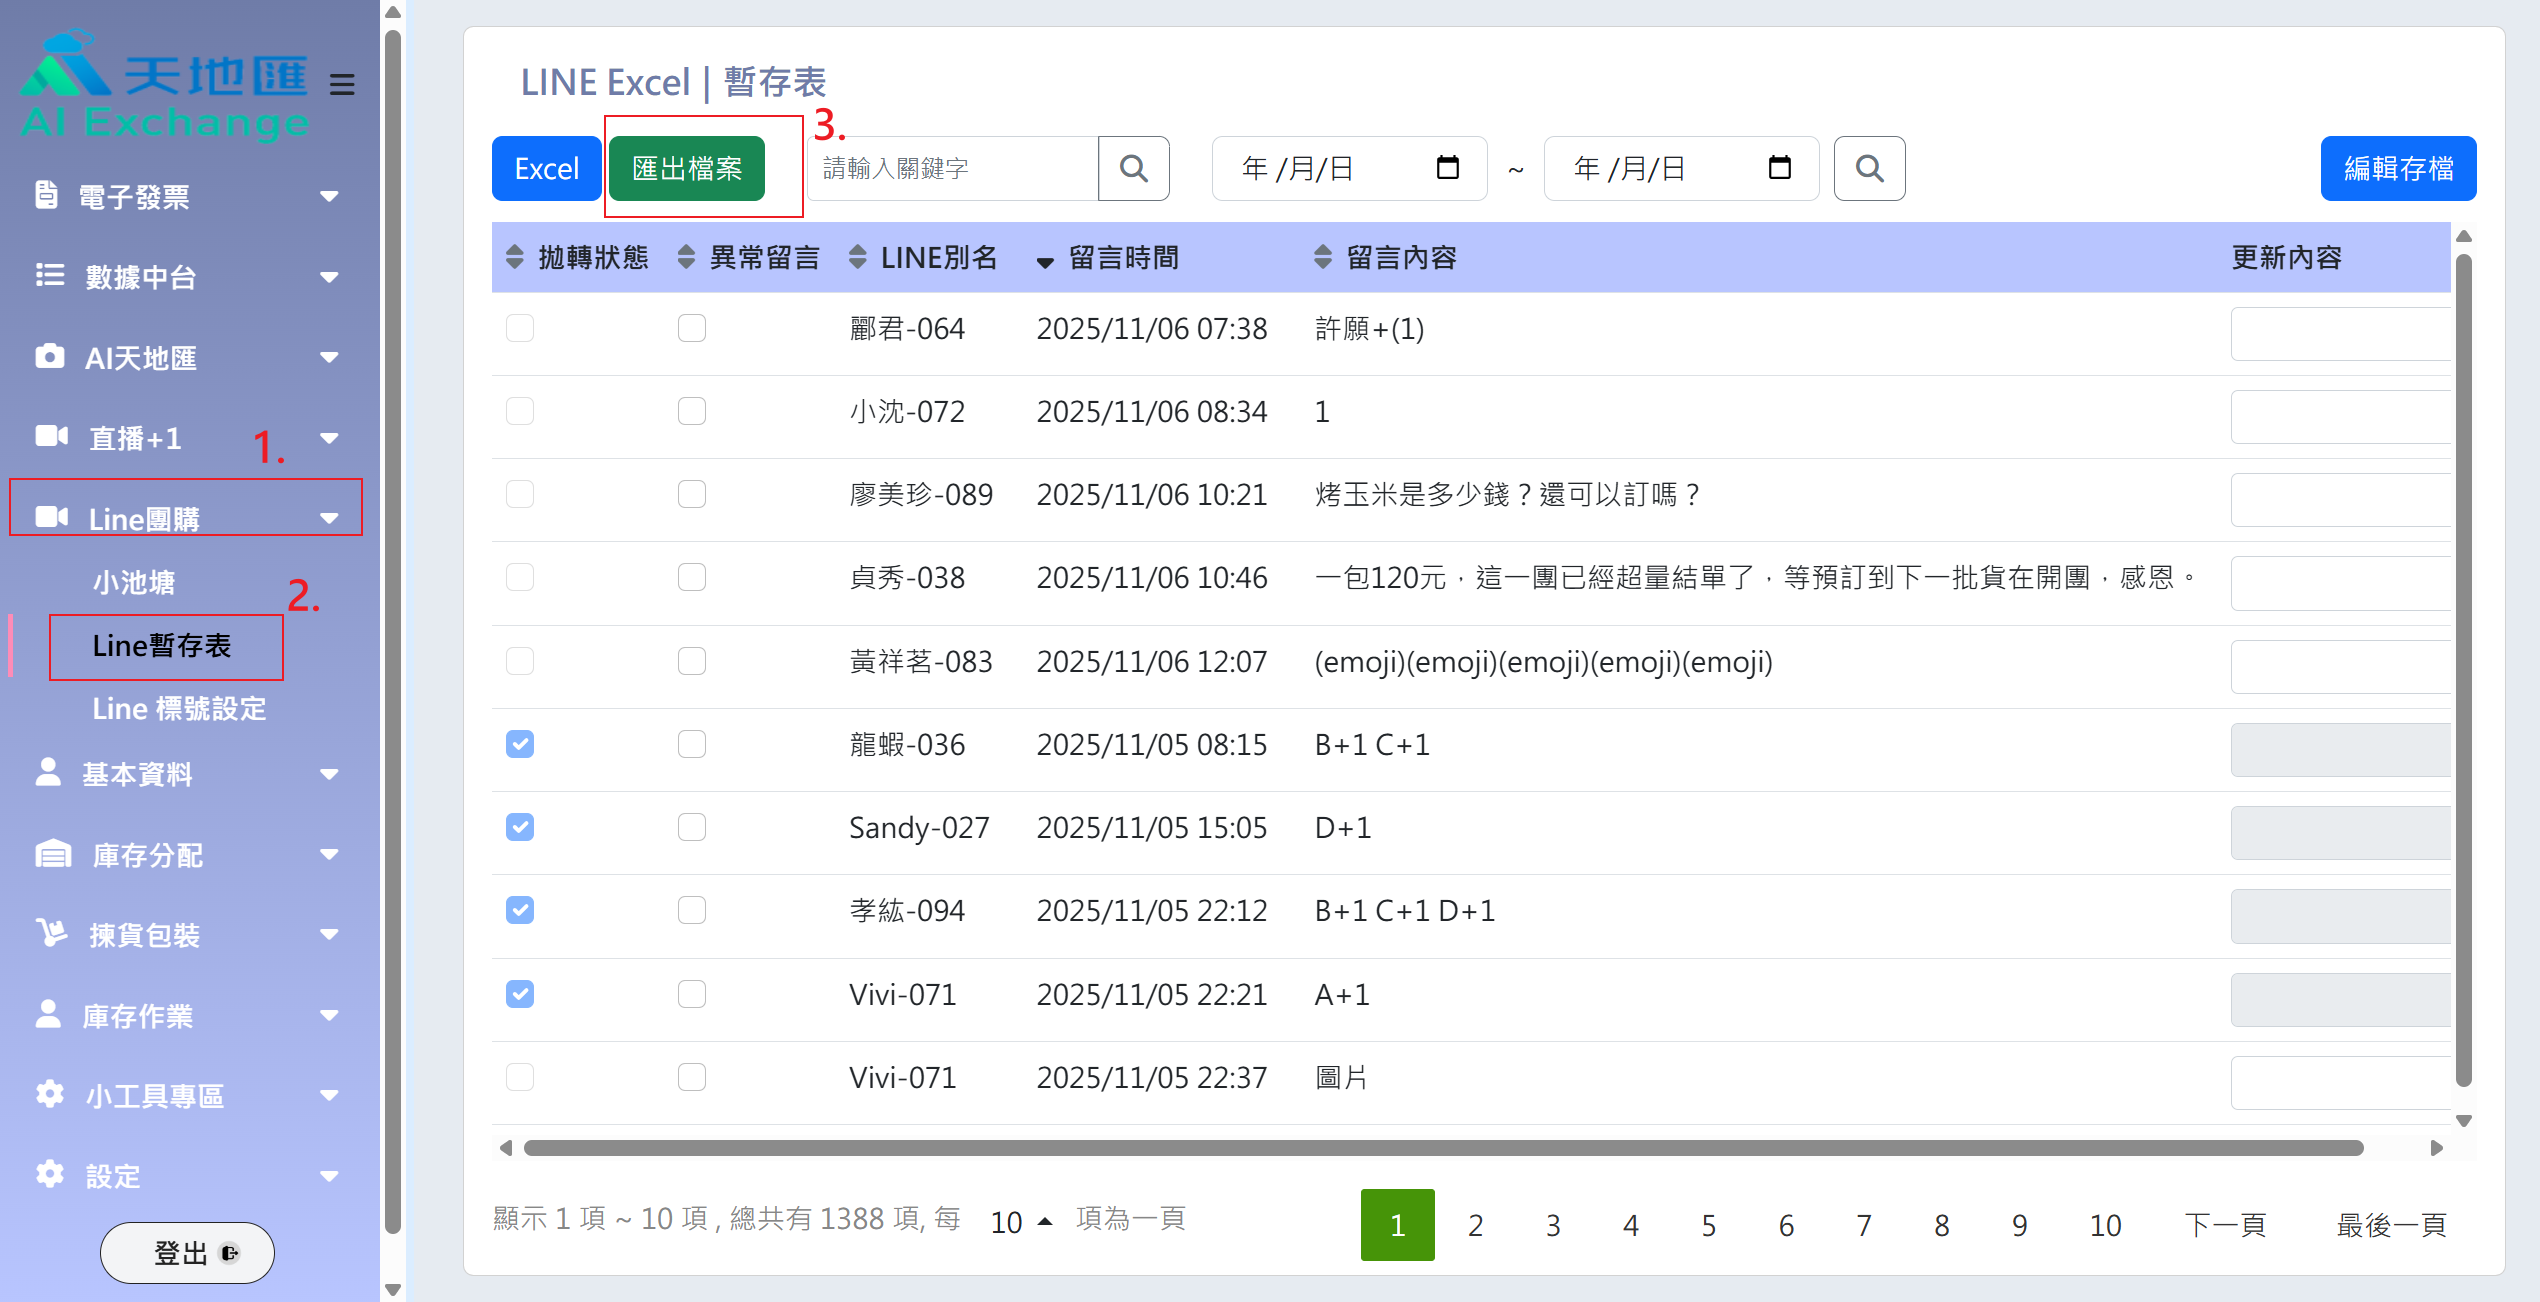
Task: Sort table by 留言時間 column arrow
Action: point(1045,260)
